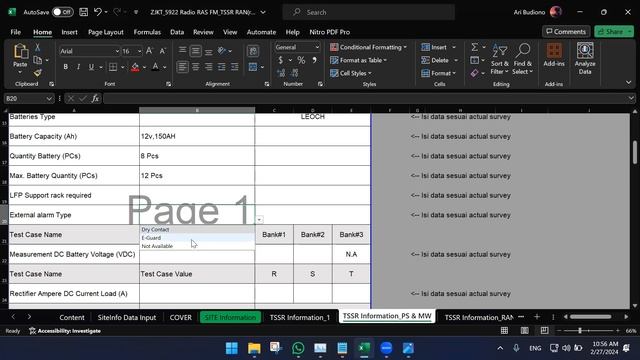
Task: Click the Undo arrow icon
Action: pyautogui.click(x=98, y=12)
